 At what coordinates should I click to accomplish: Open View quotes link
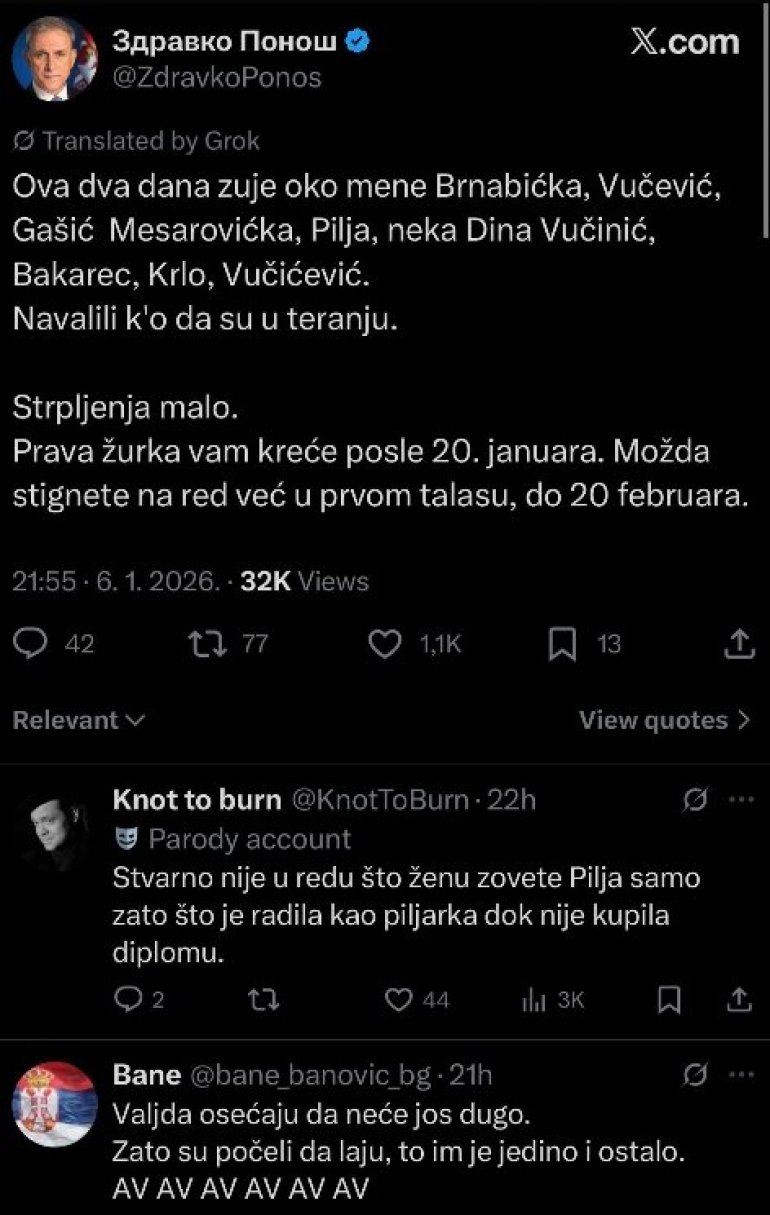click(x=664, y=720)
